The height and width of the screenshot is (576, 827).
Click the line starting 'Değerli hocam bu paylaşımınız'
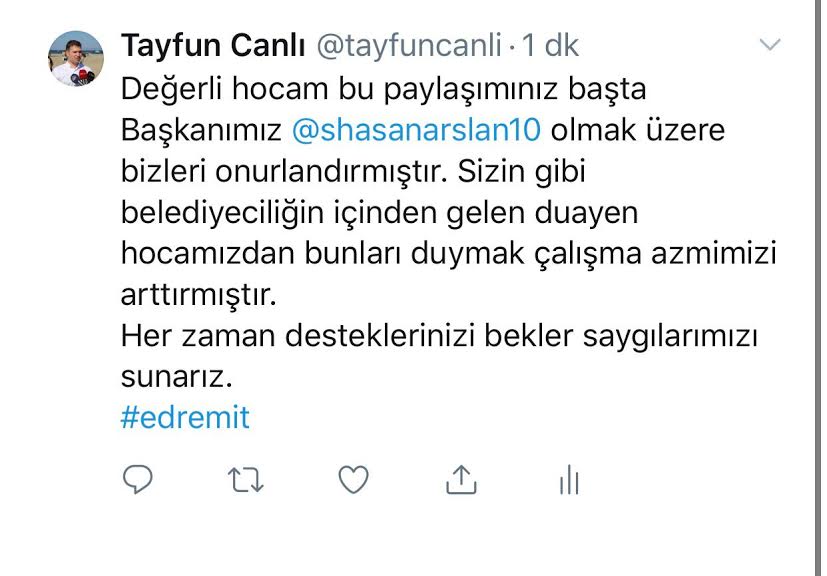(x=383, y=89)
